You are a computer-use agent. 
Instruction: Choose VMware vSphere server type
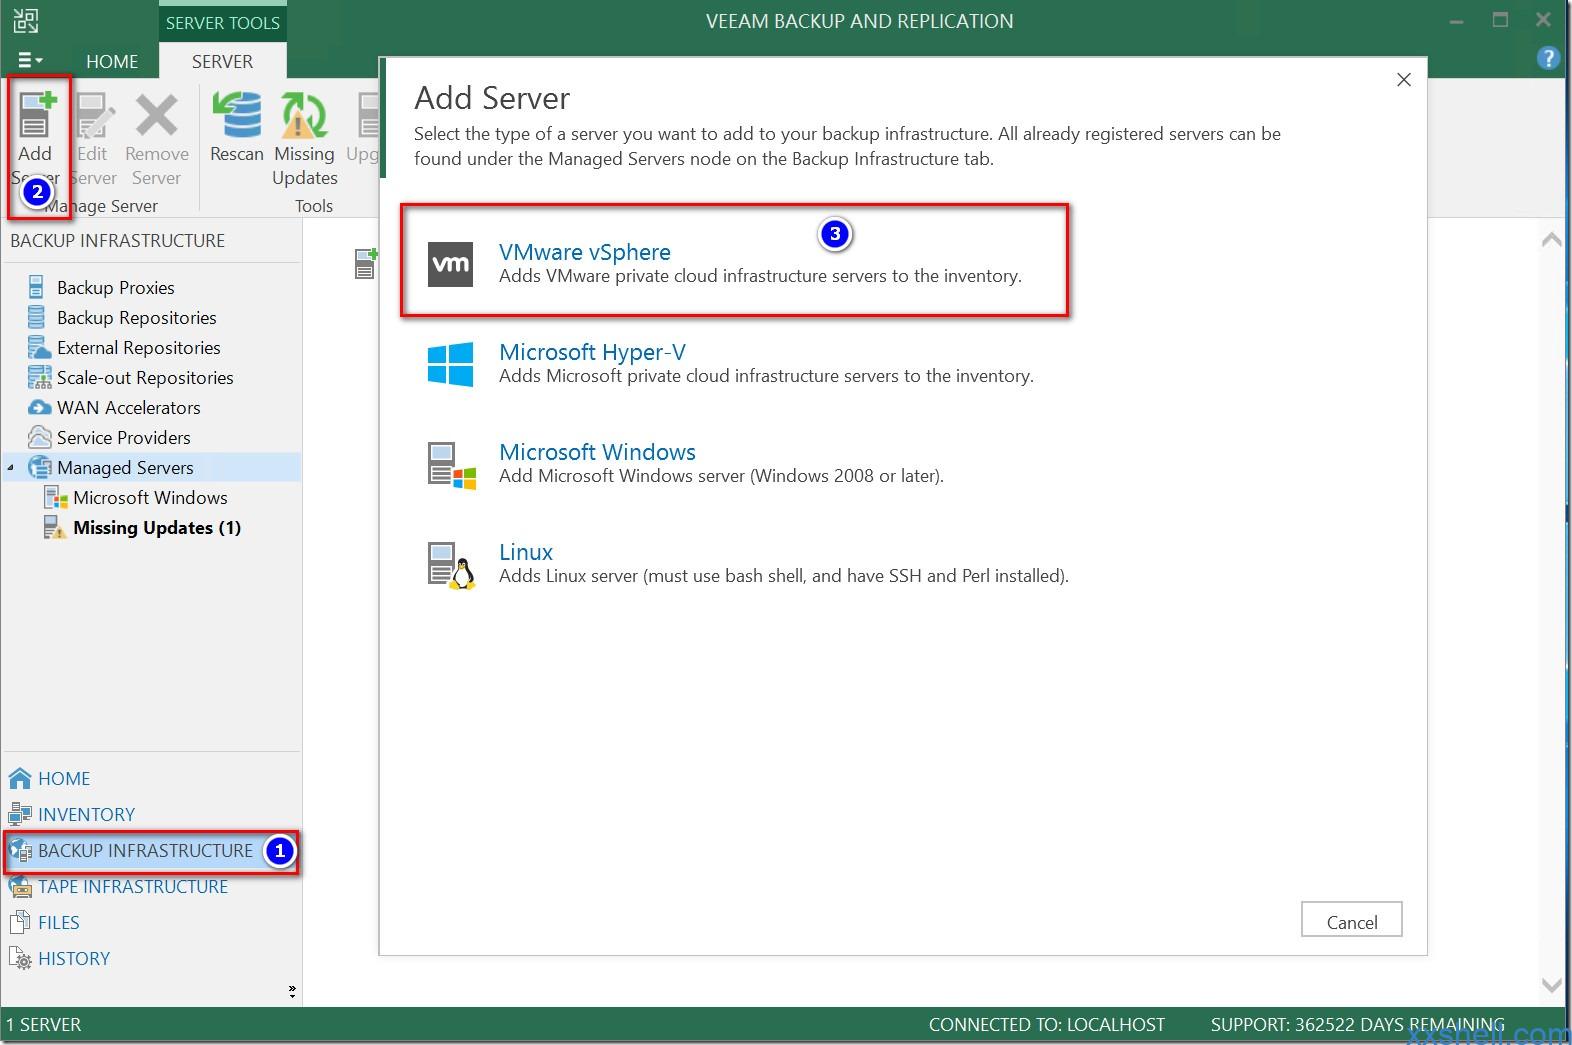click(735, 262)
